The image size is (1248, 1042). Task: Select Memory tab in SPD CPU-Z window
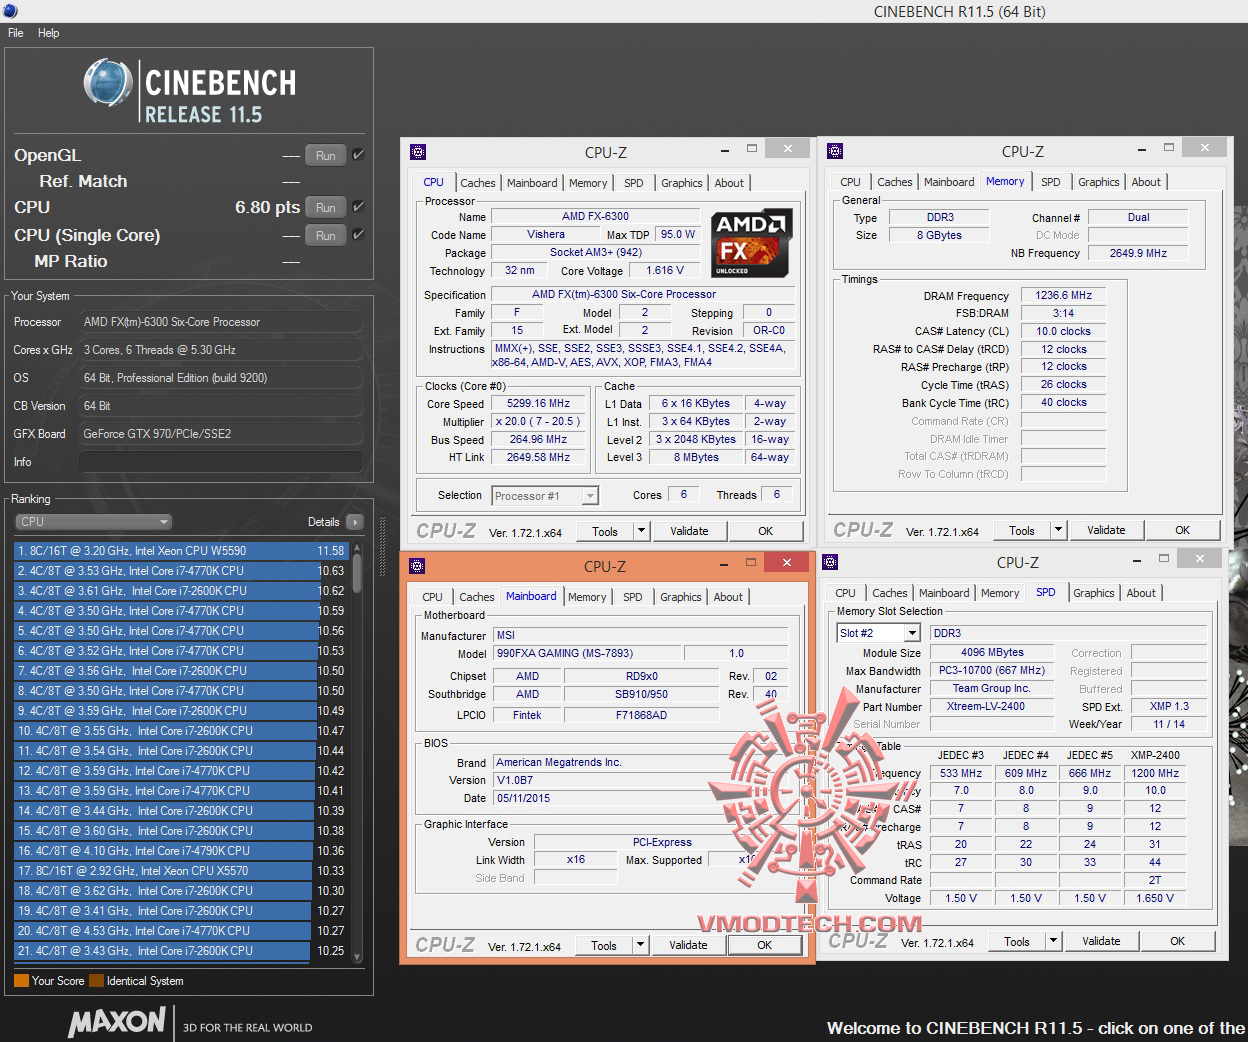[x=1000, y=593]
